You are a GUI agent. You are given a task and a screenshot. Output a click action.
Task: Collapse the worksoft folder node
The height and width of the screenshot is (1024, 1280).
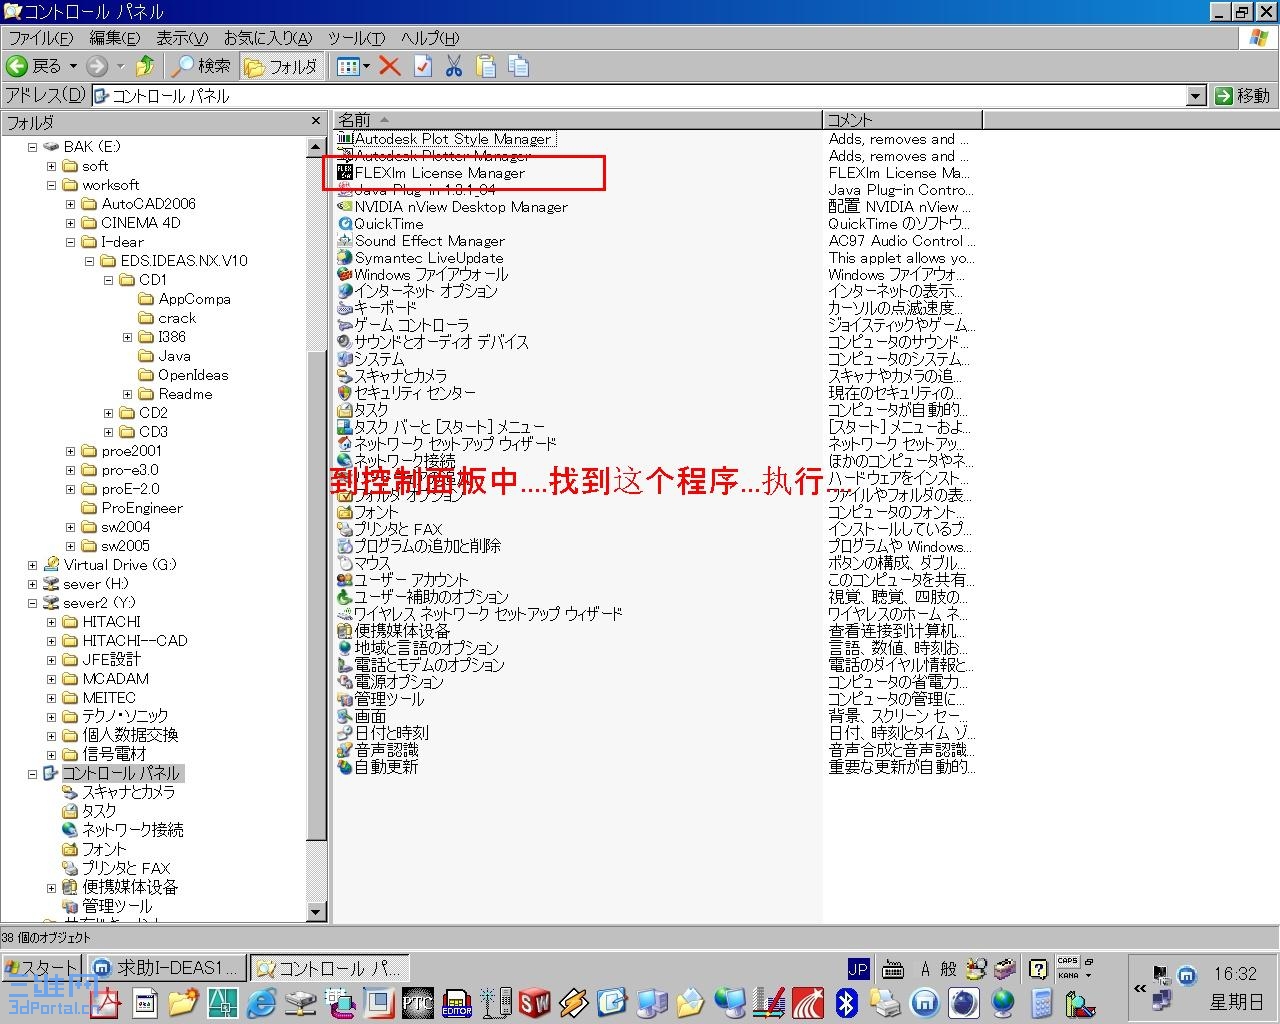point(52,185)
